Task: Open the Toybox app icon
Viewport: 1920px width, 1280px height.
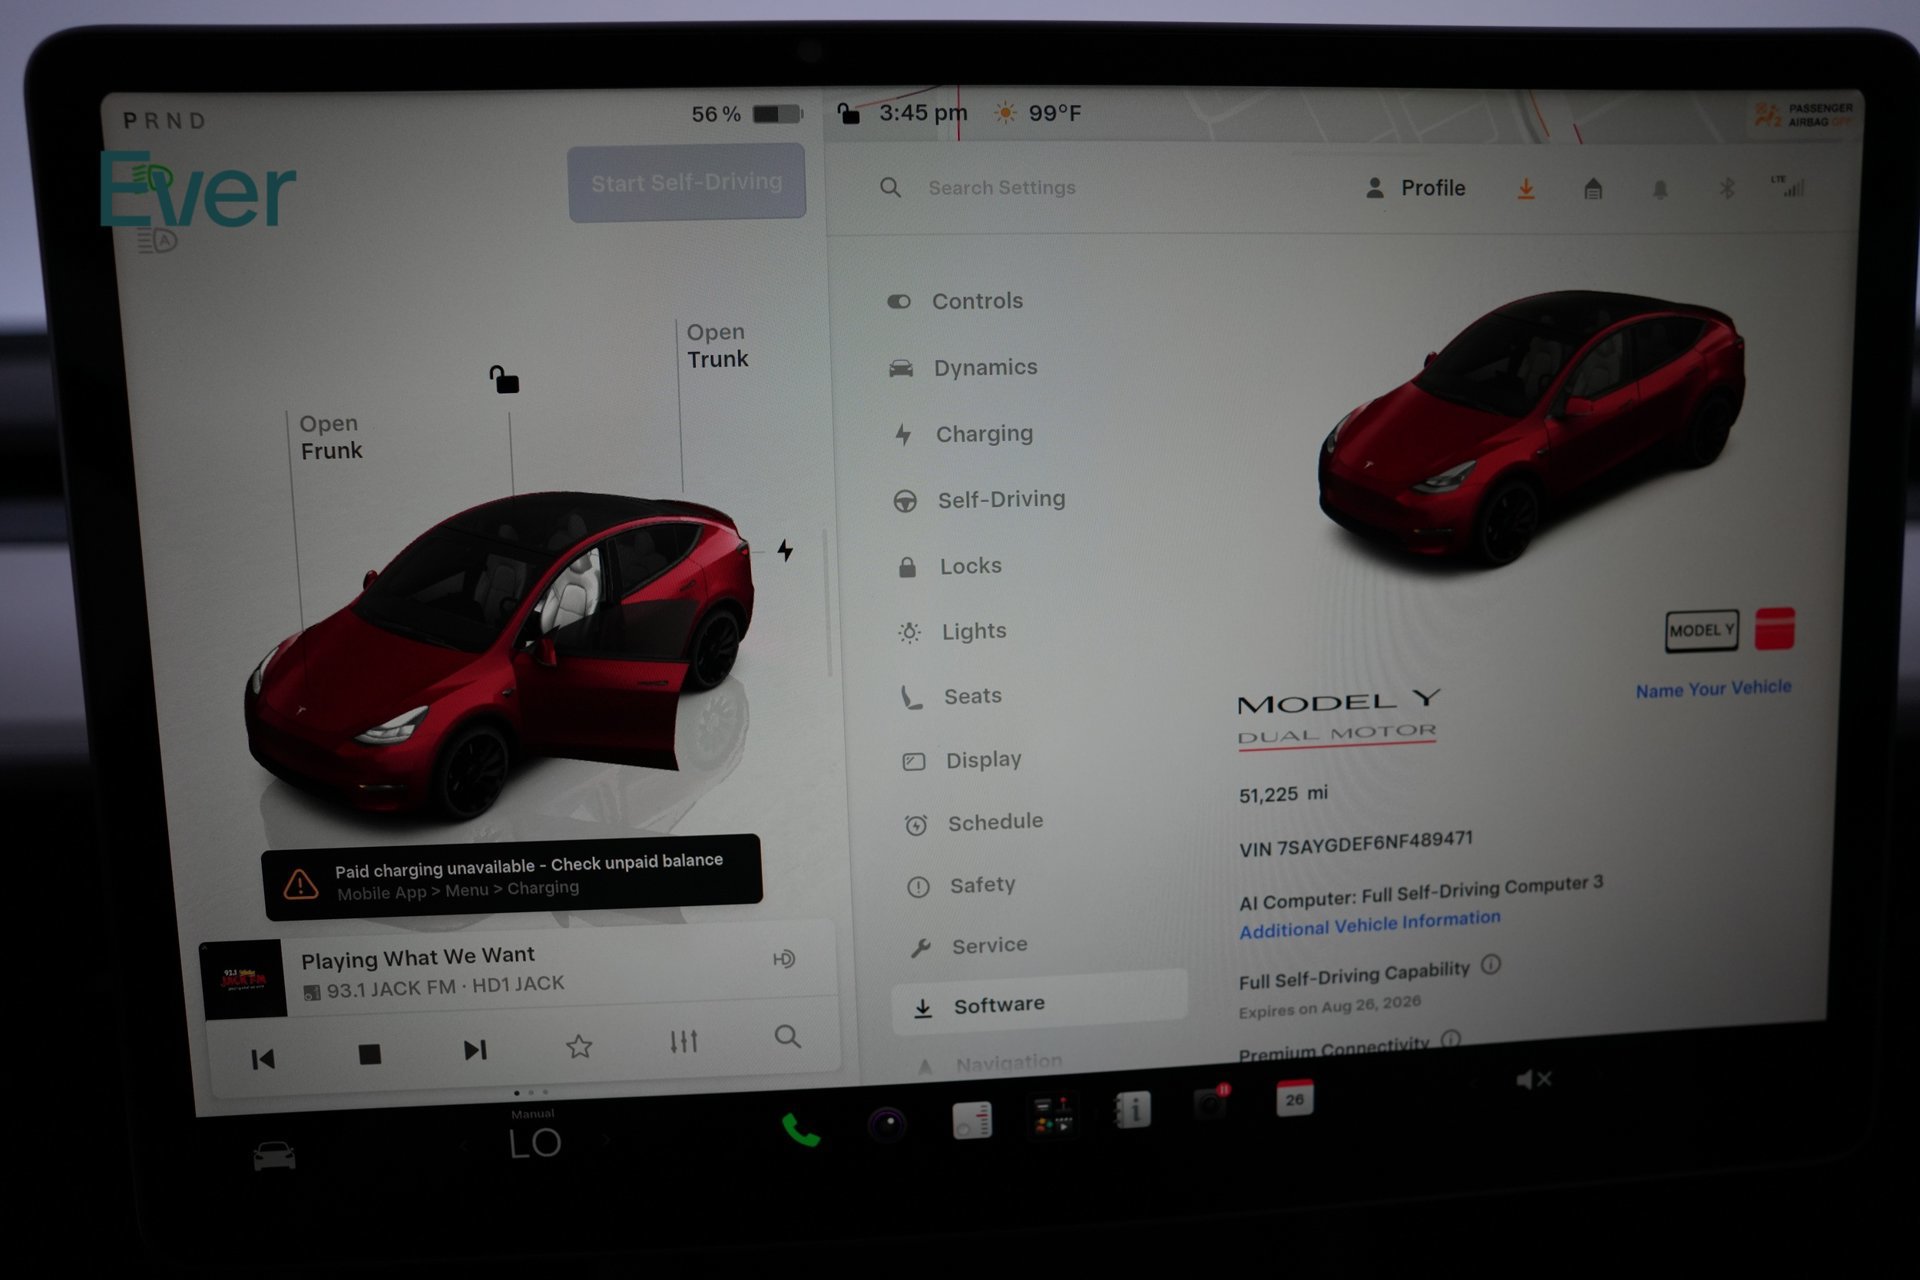Action: tap(1054, 1114)
